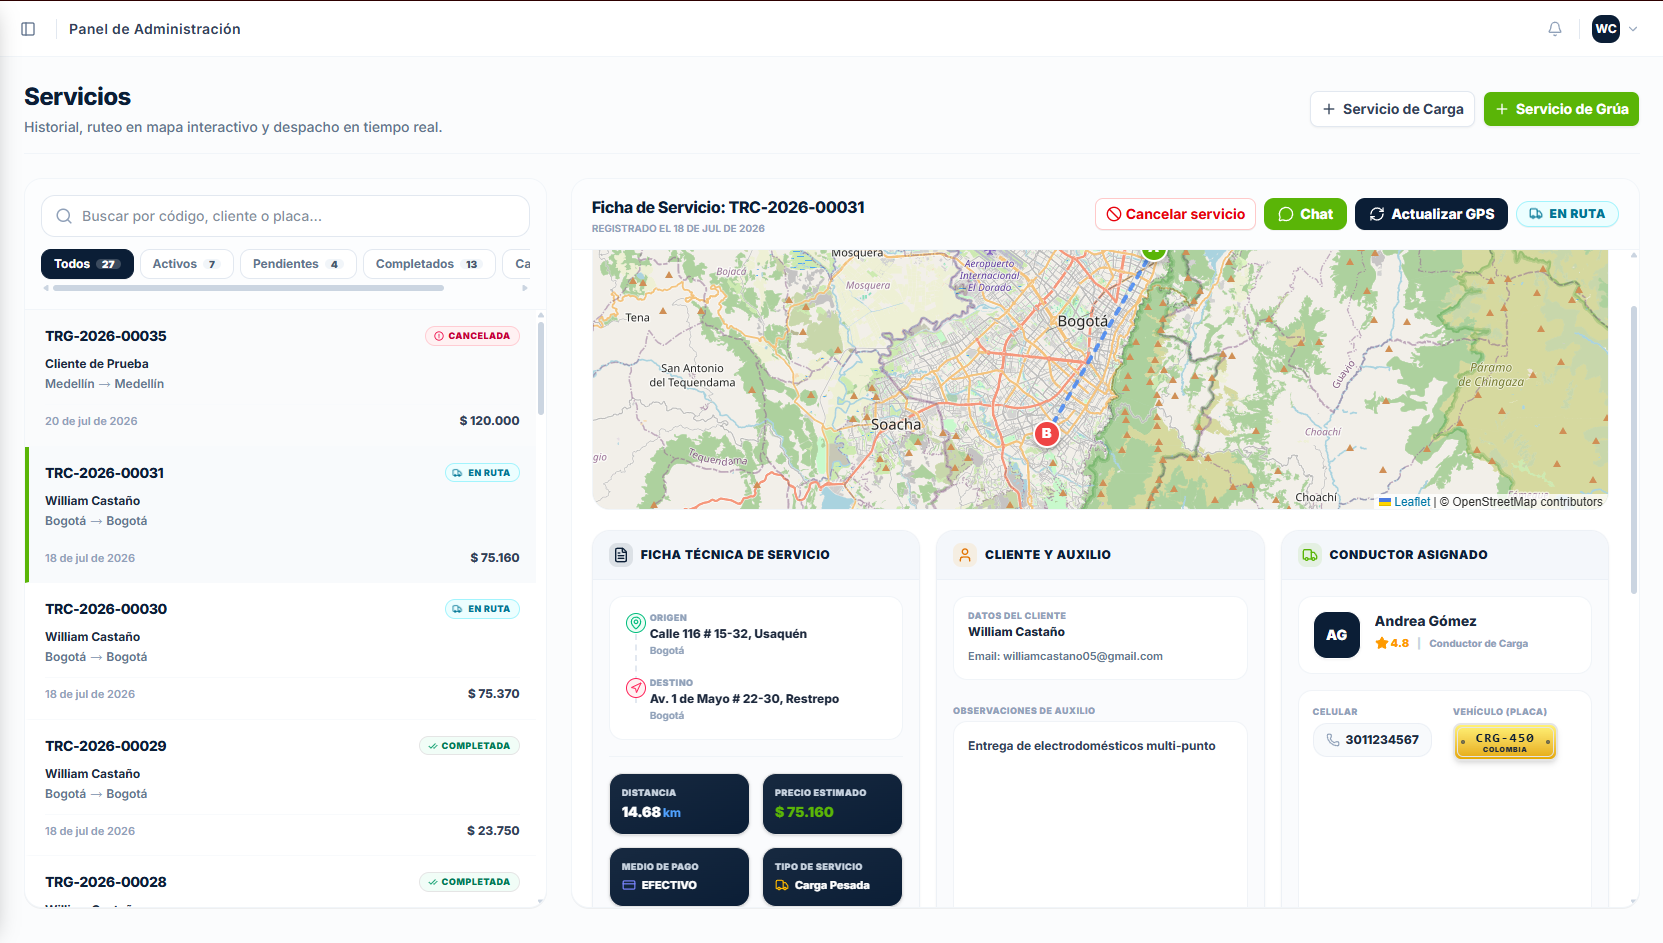Click the Ficha Técnica document icon
This screenshot has width=1663, height=943.
[621, 555]
